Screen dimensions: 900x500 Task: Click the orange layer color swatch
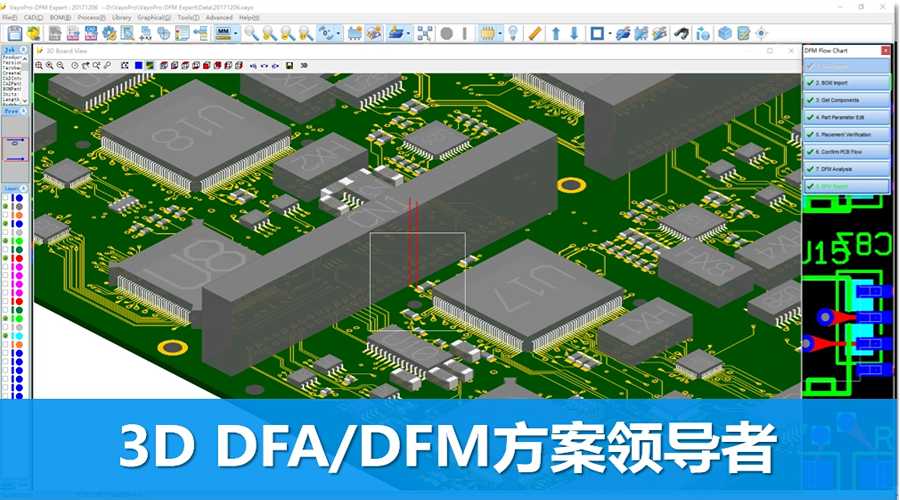point(19,215)
